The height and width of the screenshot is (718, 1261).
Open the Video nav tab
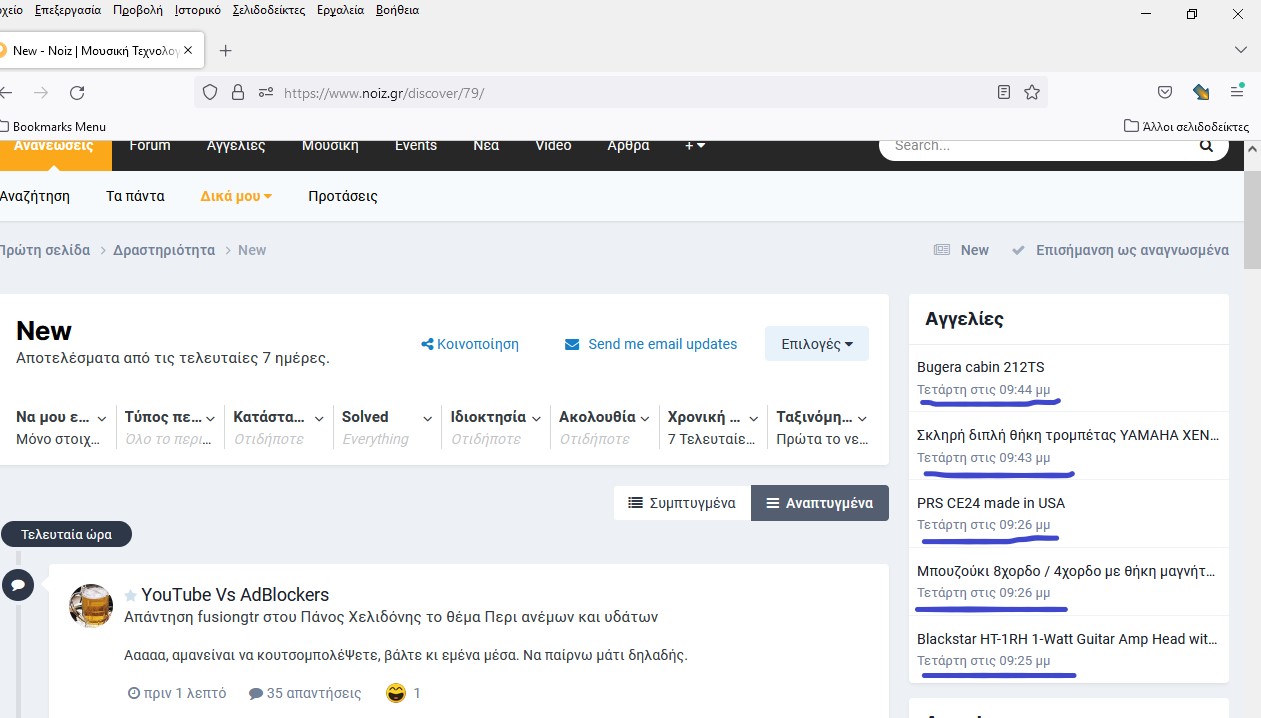[553, 146]
